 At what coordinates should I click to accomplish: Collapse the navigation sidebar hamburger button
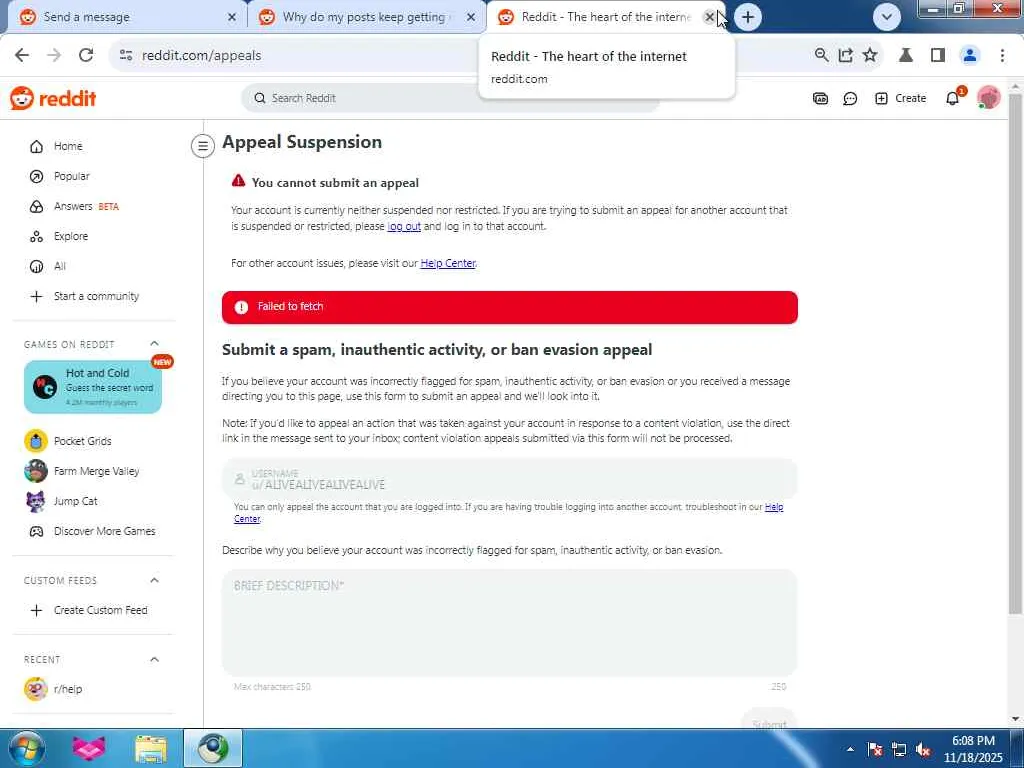(202, 146)
